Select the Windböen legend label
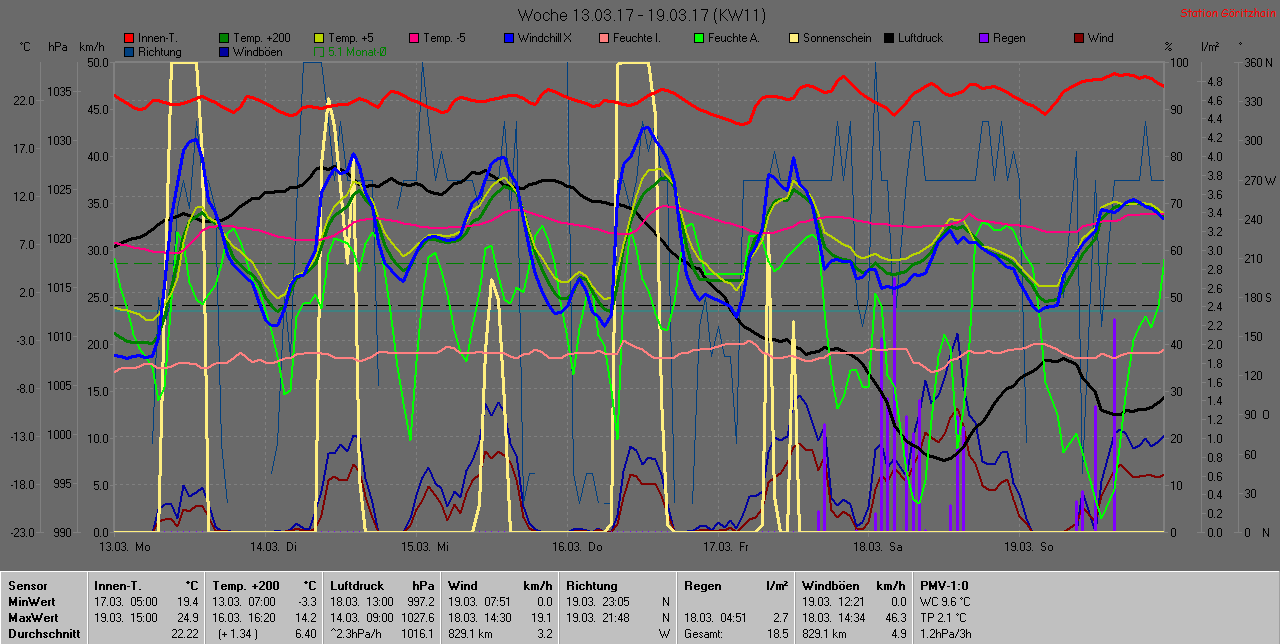This screenshot has height=644, width=1280. [x=257, y=51]
